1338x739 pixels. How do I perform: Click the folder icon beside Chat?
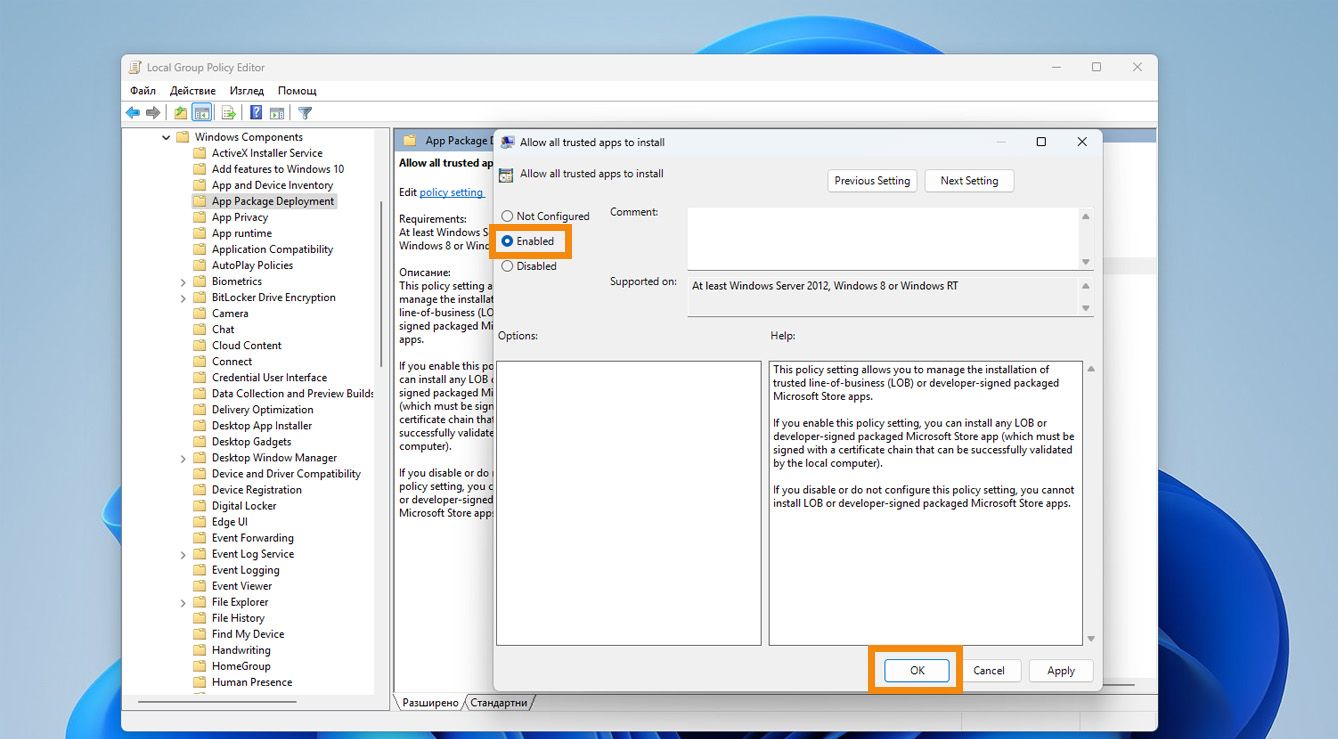click(x=199, y=329)
